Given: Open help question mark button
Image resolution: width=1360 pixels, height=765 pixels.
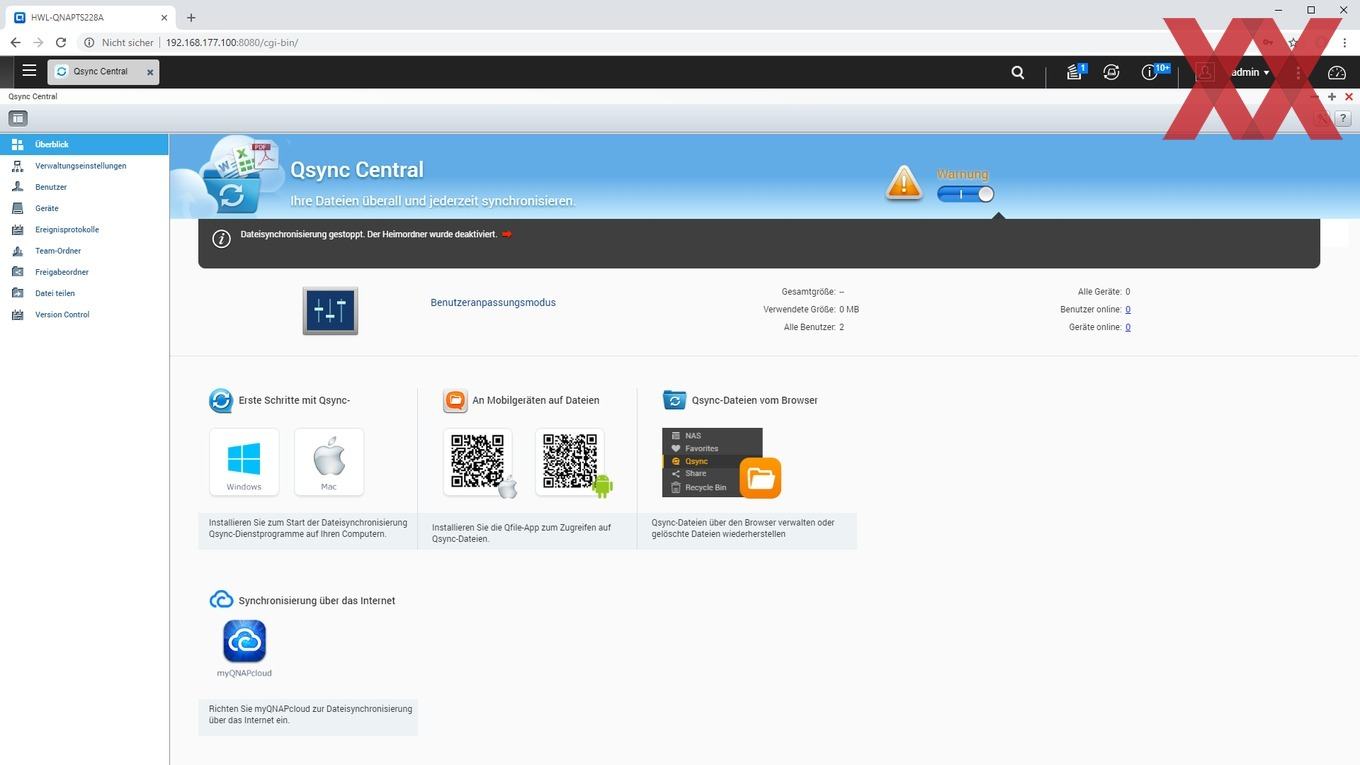Looking at the screenshot, I should coord(1343,119).
